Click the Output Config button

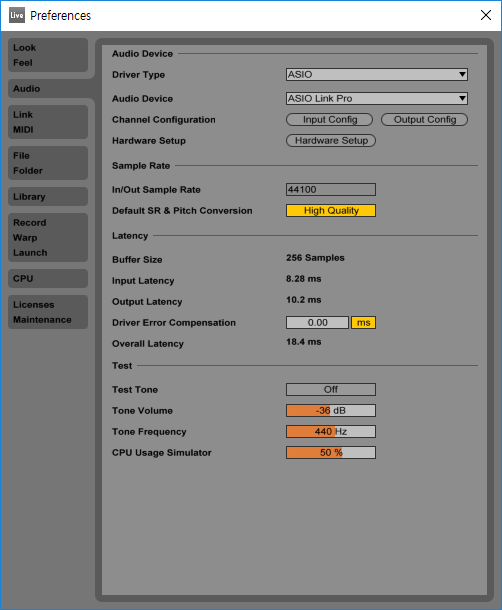click(x=424, y=119)
